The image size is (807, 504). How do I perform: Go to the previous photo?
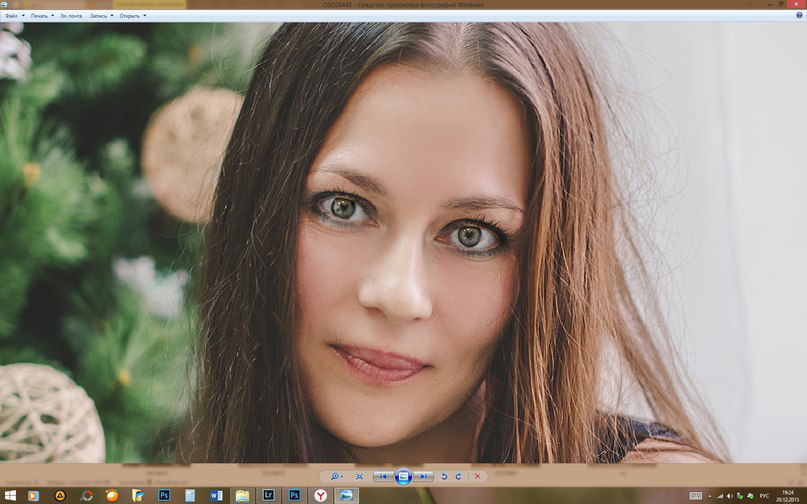pyautogui.click(x=383, y=477)
